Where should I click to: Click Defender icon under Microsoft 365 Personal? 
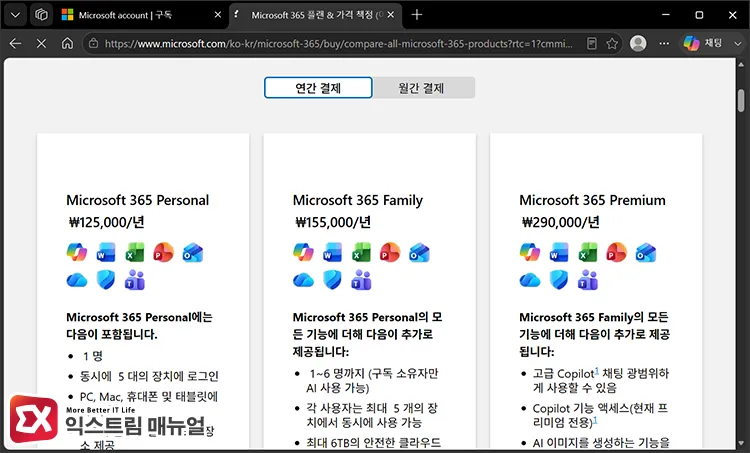(x=106, y=280)
